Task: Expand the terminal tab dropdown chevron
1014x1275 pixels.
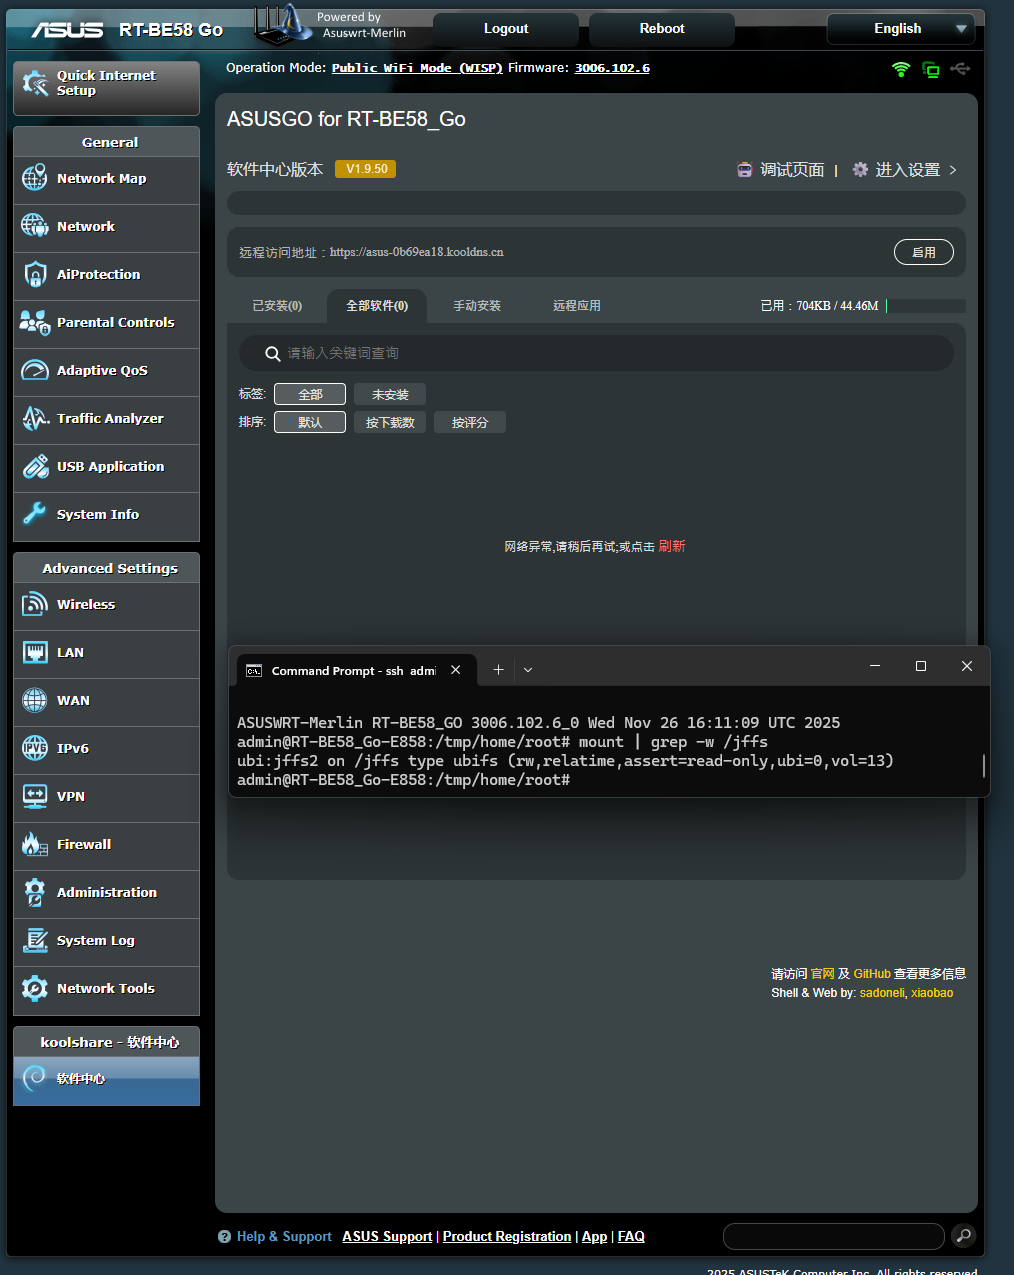Action: (528, 670)
